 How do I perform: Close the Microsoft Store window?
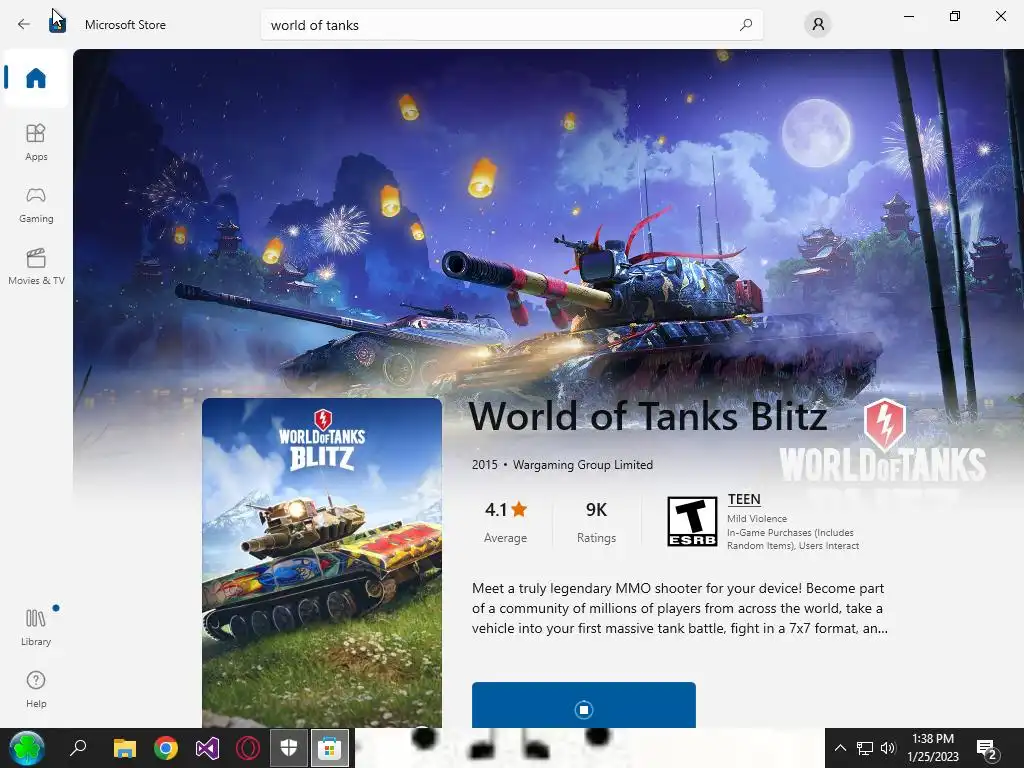pos(1000,16)
